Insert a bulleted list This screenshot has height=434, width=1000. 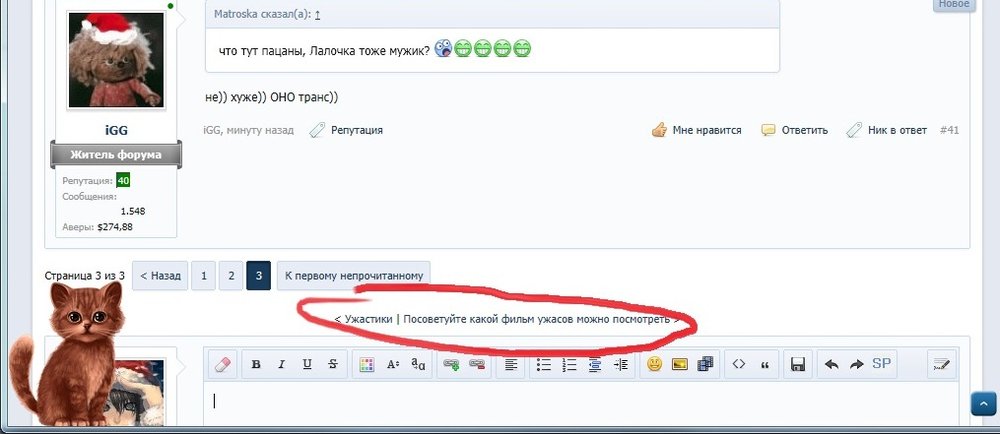pyautogui.click(x=544, y=364)
